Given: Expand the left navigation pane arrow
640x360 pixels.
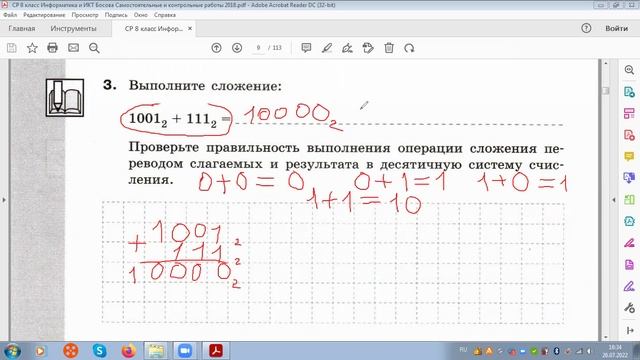Looking at the screenshot, I should click(4, 200).
